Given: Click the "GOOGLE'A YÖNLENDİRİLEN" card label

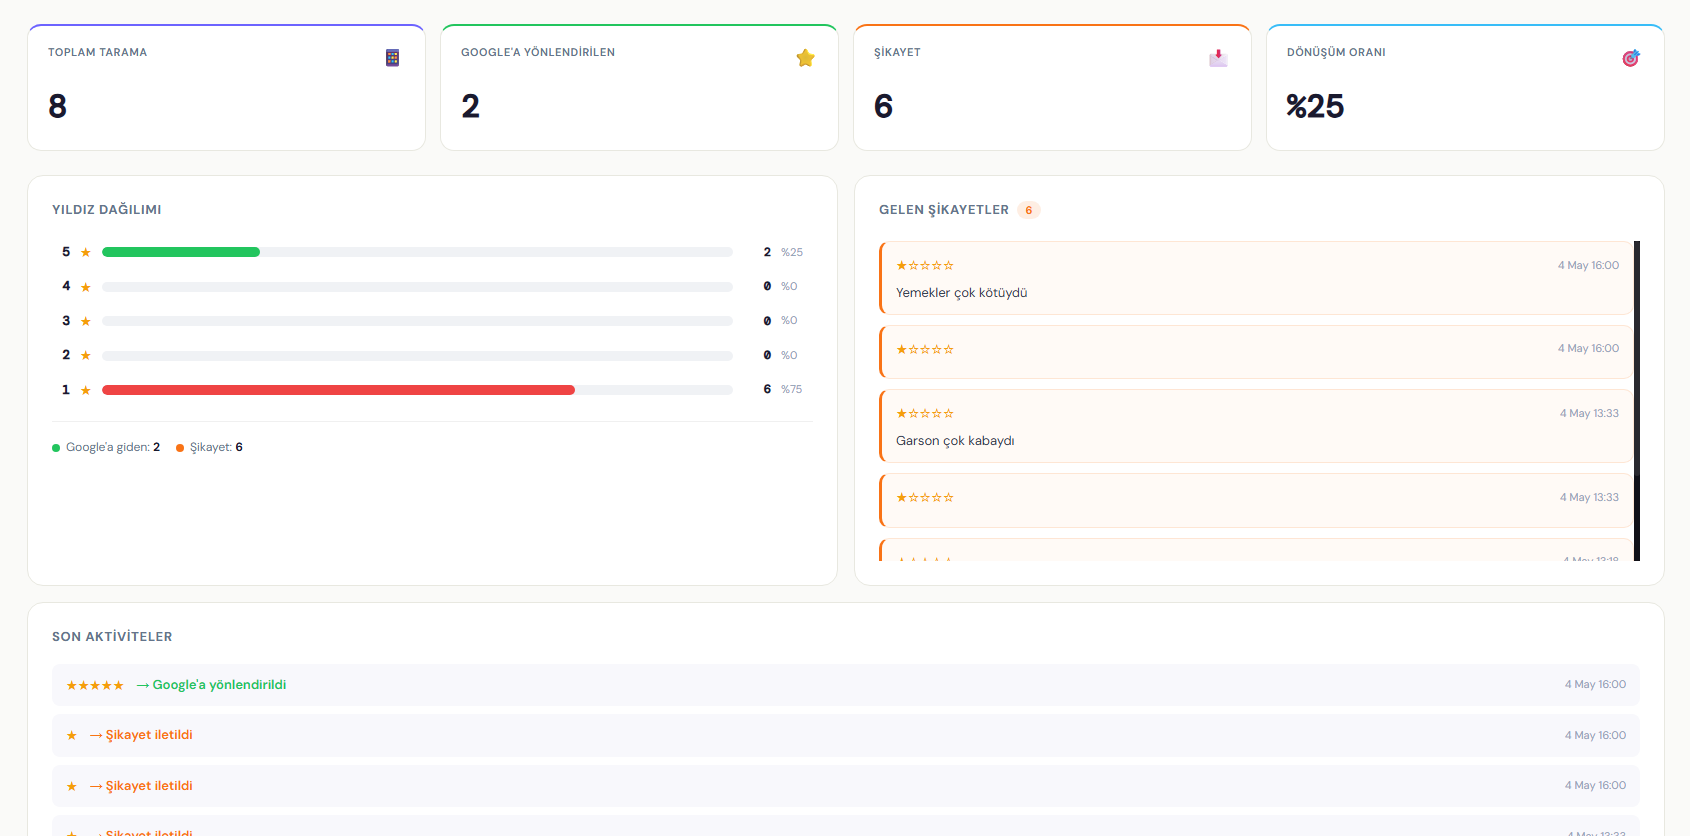Looking at the screenshot, I should [538, 52].
